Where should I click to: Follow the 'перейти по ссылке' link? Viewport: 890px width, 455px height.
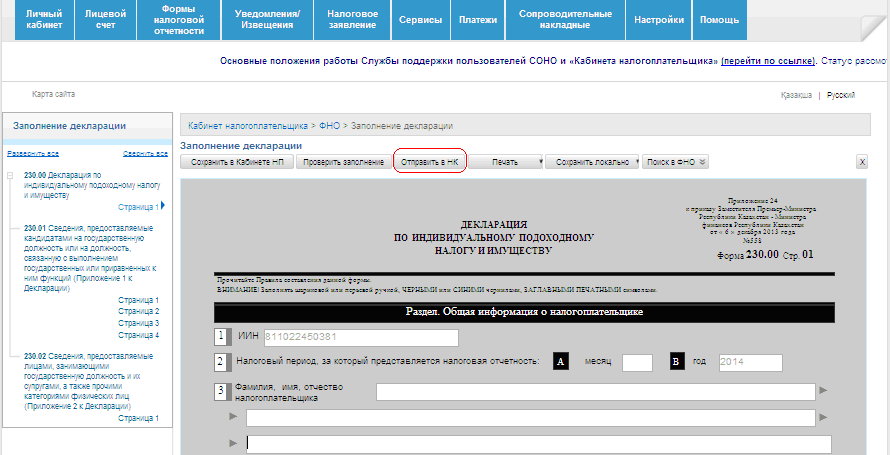tap(767, 62)
